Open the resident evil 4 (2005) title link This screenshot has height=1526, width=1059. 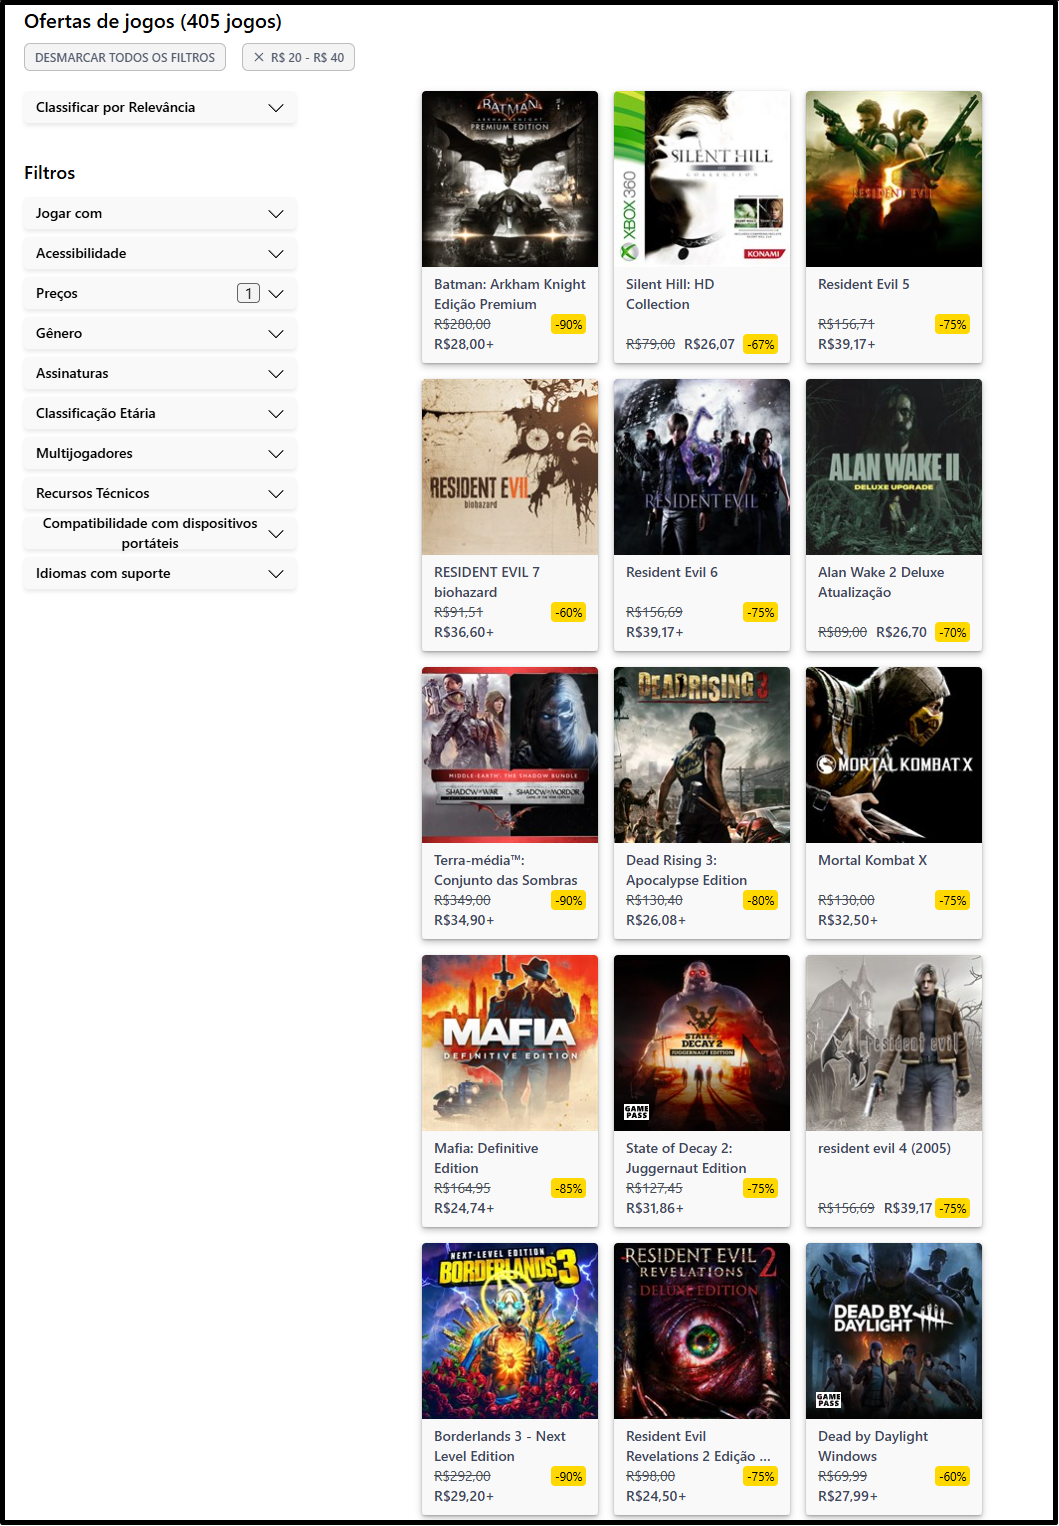point(885,1149)
